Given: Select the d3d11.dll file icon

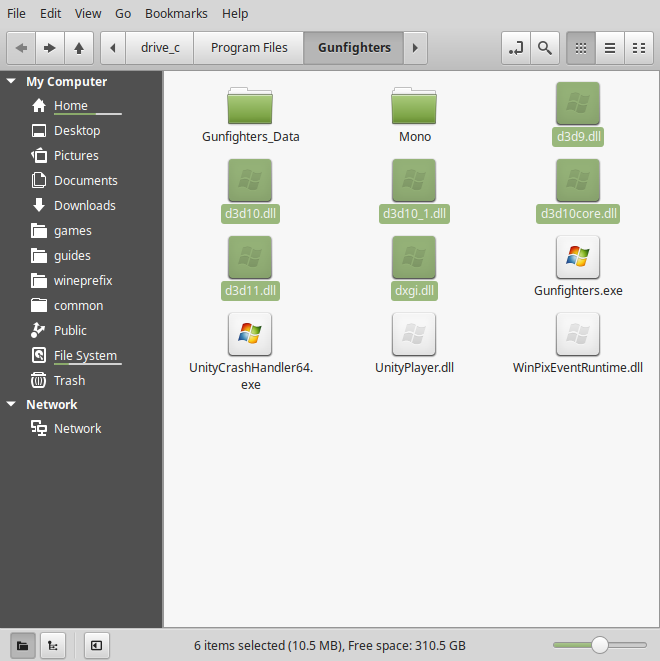Looking at the screenshot, I should [x=250, y=258].
